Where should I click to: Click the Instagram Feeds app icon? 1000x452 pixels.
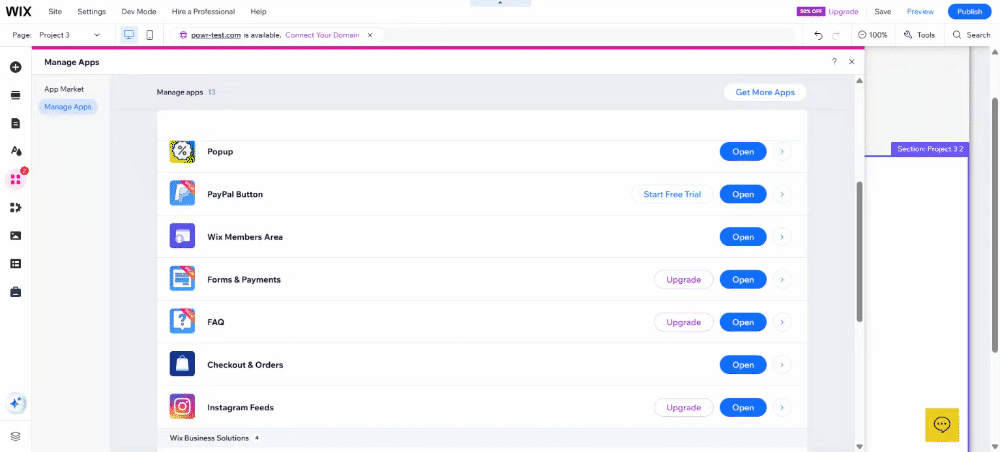pyautogui.click(x=182, y=407)
